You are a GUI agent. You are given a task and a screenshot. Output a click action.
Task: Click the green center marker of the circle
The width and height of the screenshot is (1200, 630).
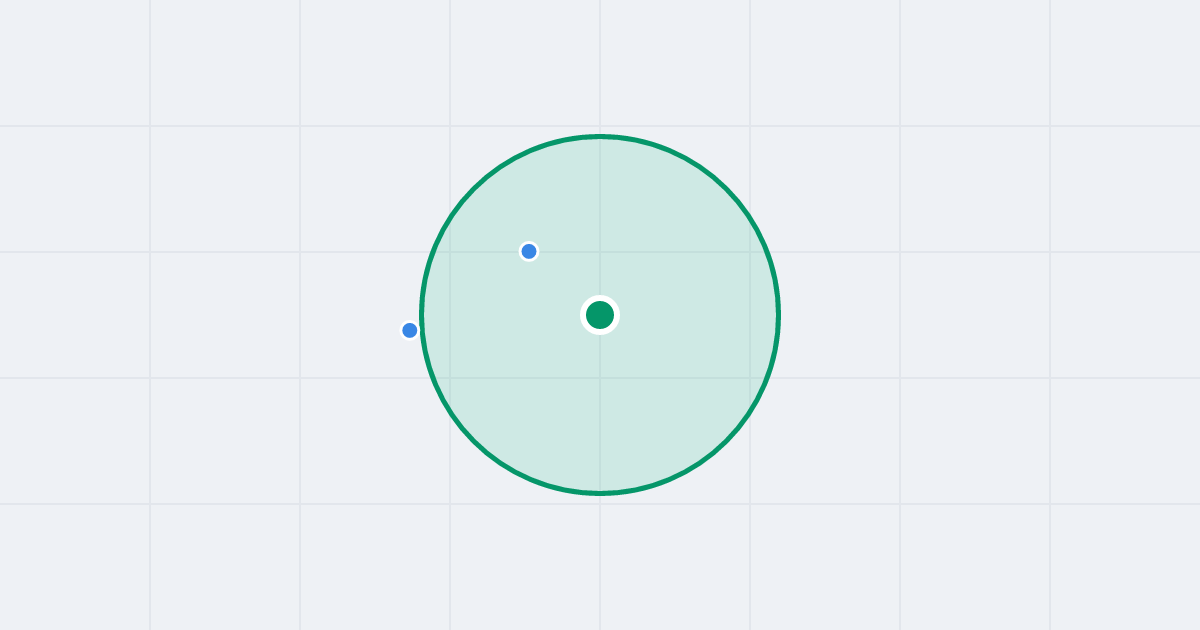pos(600,315)
